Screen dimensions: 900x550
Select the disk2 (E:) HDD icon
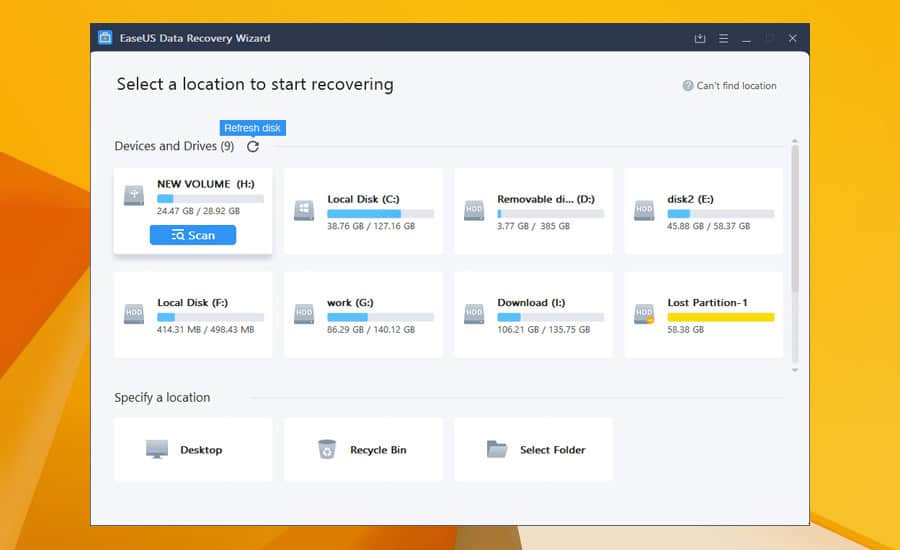point(644,210)
